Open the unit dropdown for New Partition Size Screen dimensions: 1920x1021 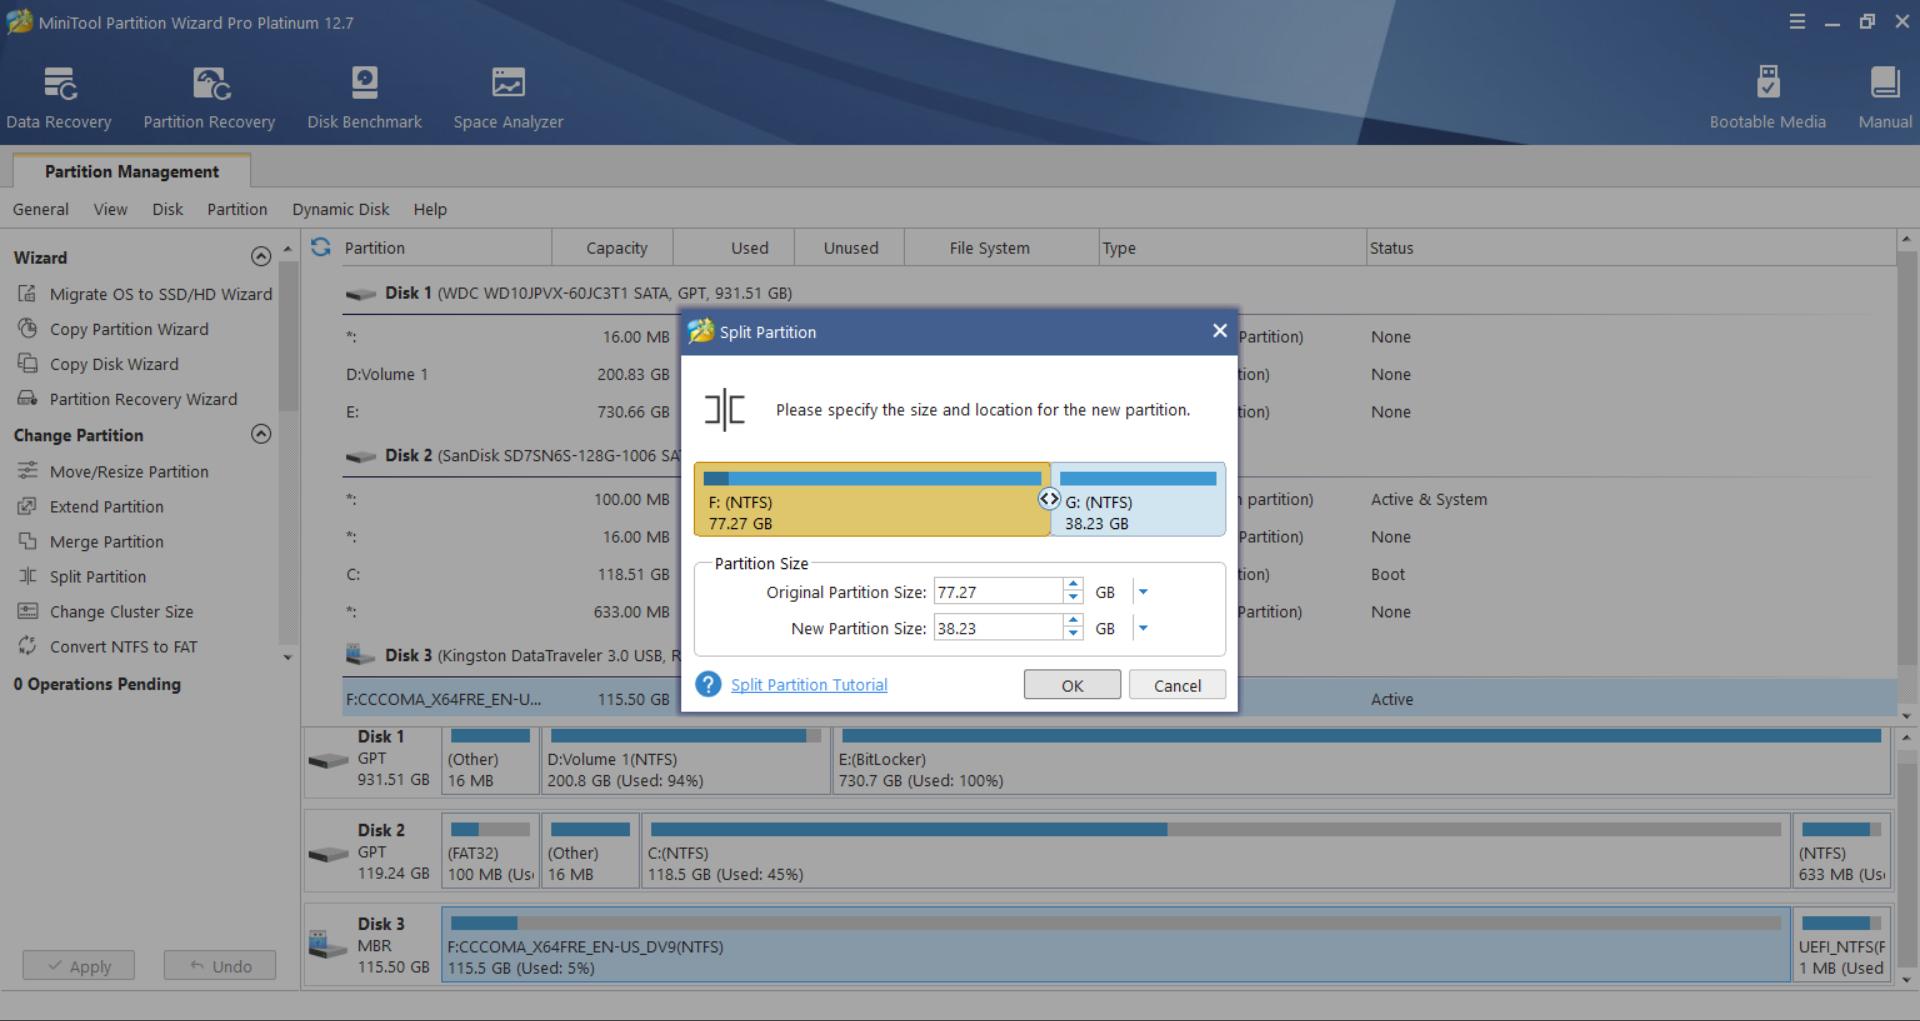(1143, 629)
